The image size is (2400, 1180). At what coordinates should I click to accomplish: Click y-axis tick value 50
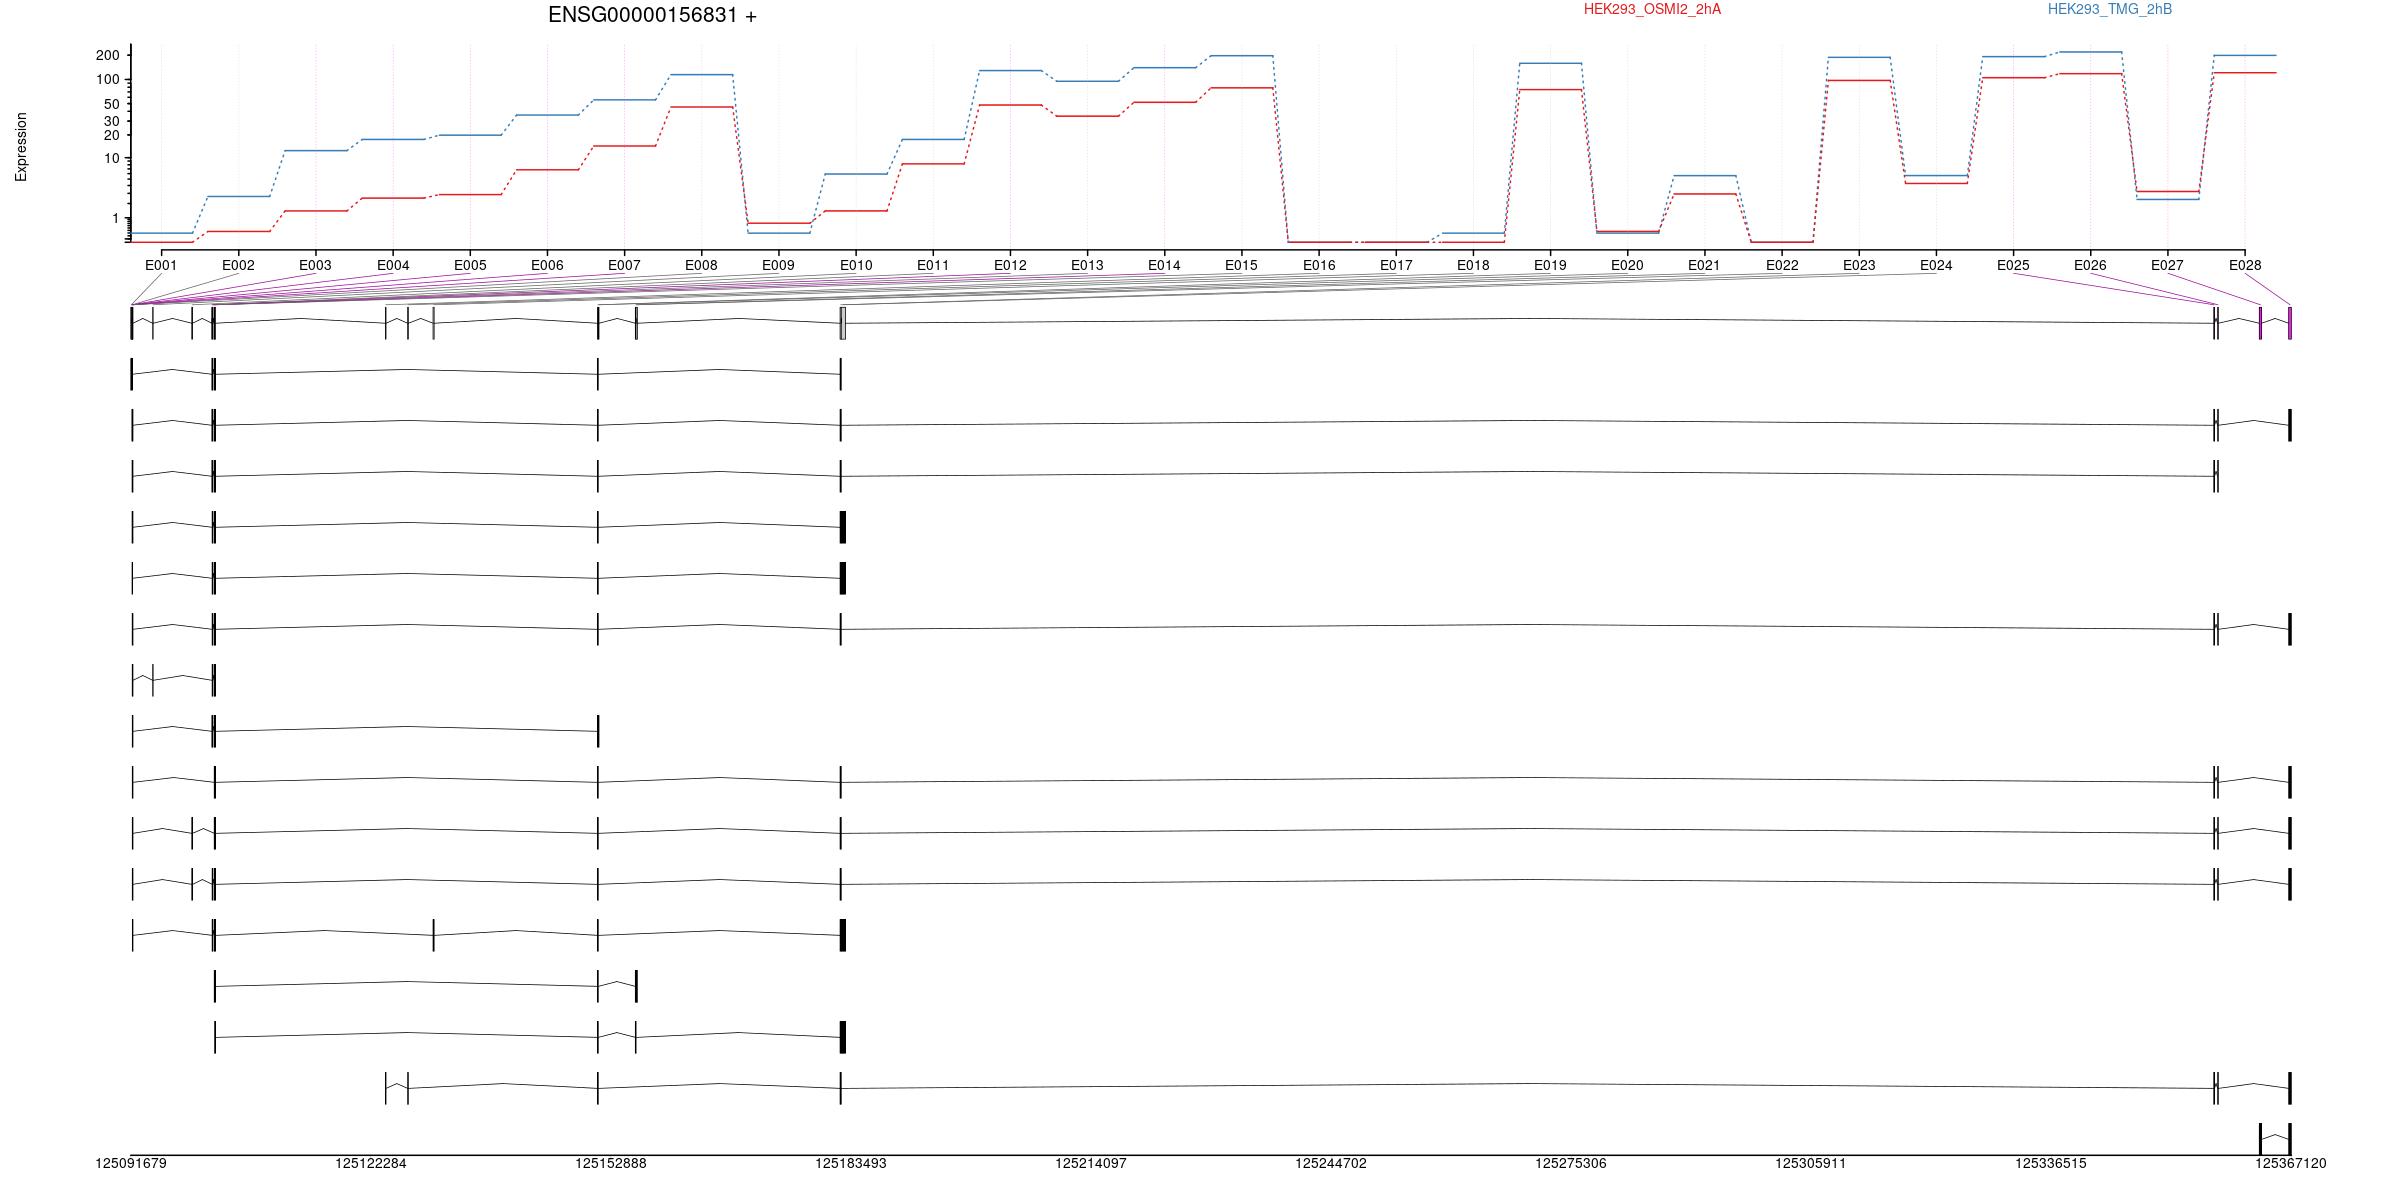tap(111, 104)
